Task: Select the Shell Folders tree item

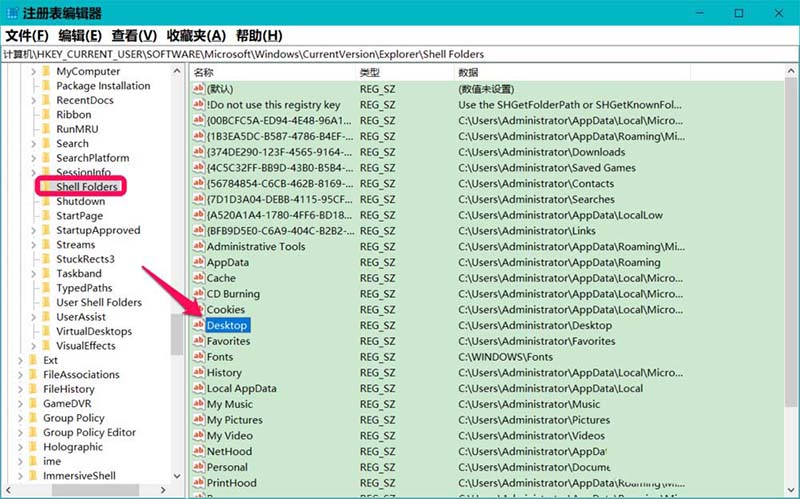Action: [87, 187]
